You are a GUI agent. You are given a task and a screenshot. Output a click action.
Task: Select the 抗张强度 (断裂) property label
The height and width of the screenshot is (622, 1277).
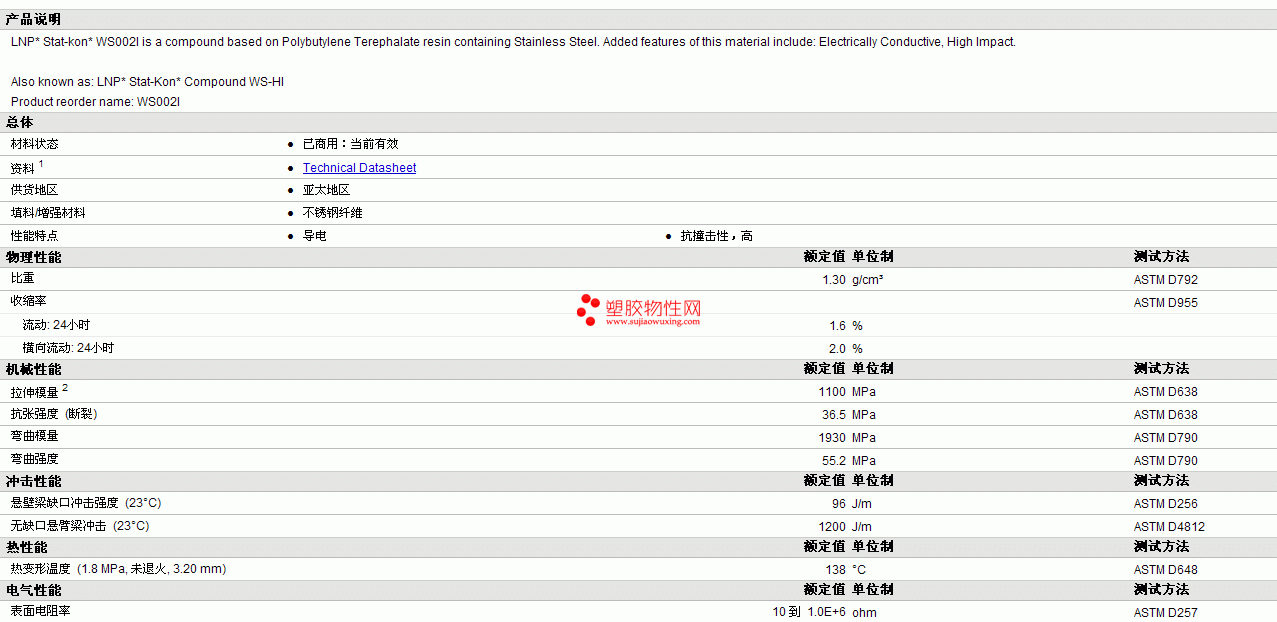coord(54,414)
